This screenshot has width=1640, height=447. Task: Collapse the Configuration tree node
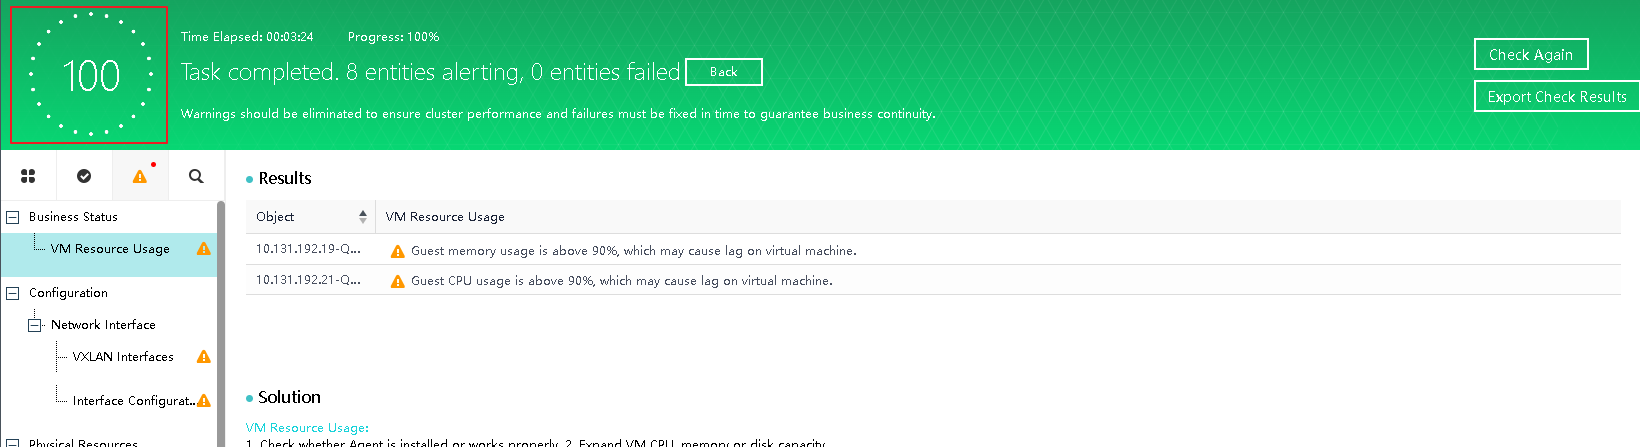pyautogui.click(x=13, y=293)
